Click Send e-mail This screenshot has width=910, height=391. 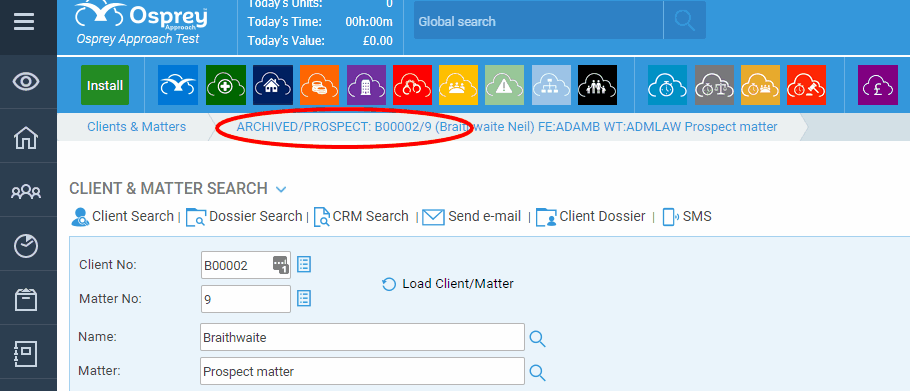[x=471, y=216]
